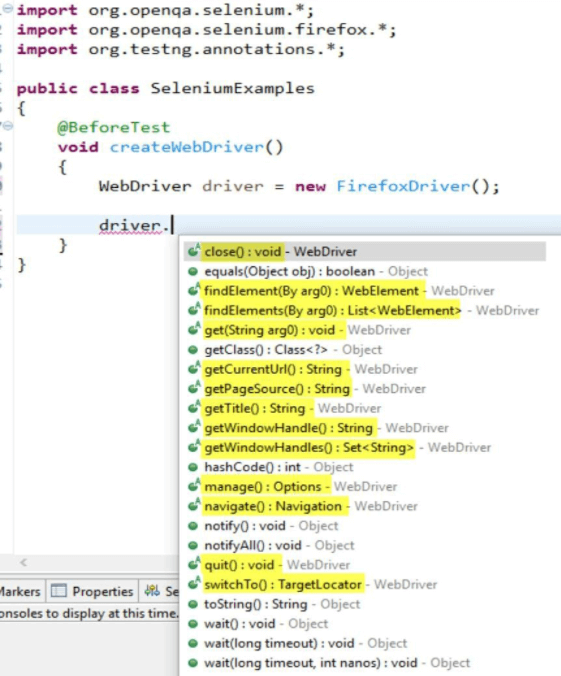This screenshot has width=561, height=676.
Task: Click the createWebDriver method name
Action: pos(186,147)
